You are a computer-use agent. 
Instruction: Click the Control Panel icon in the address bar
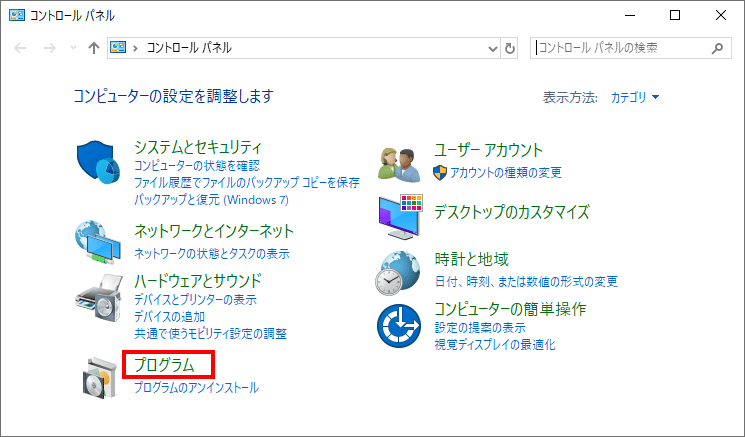click(x=118, y=48)
